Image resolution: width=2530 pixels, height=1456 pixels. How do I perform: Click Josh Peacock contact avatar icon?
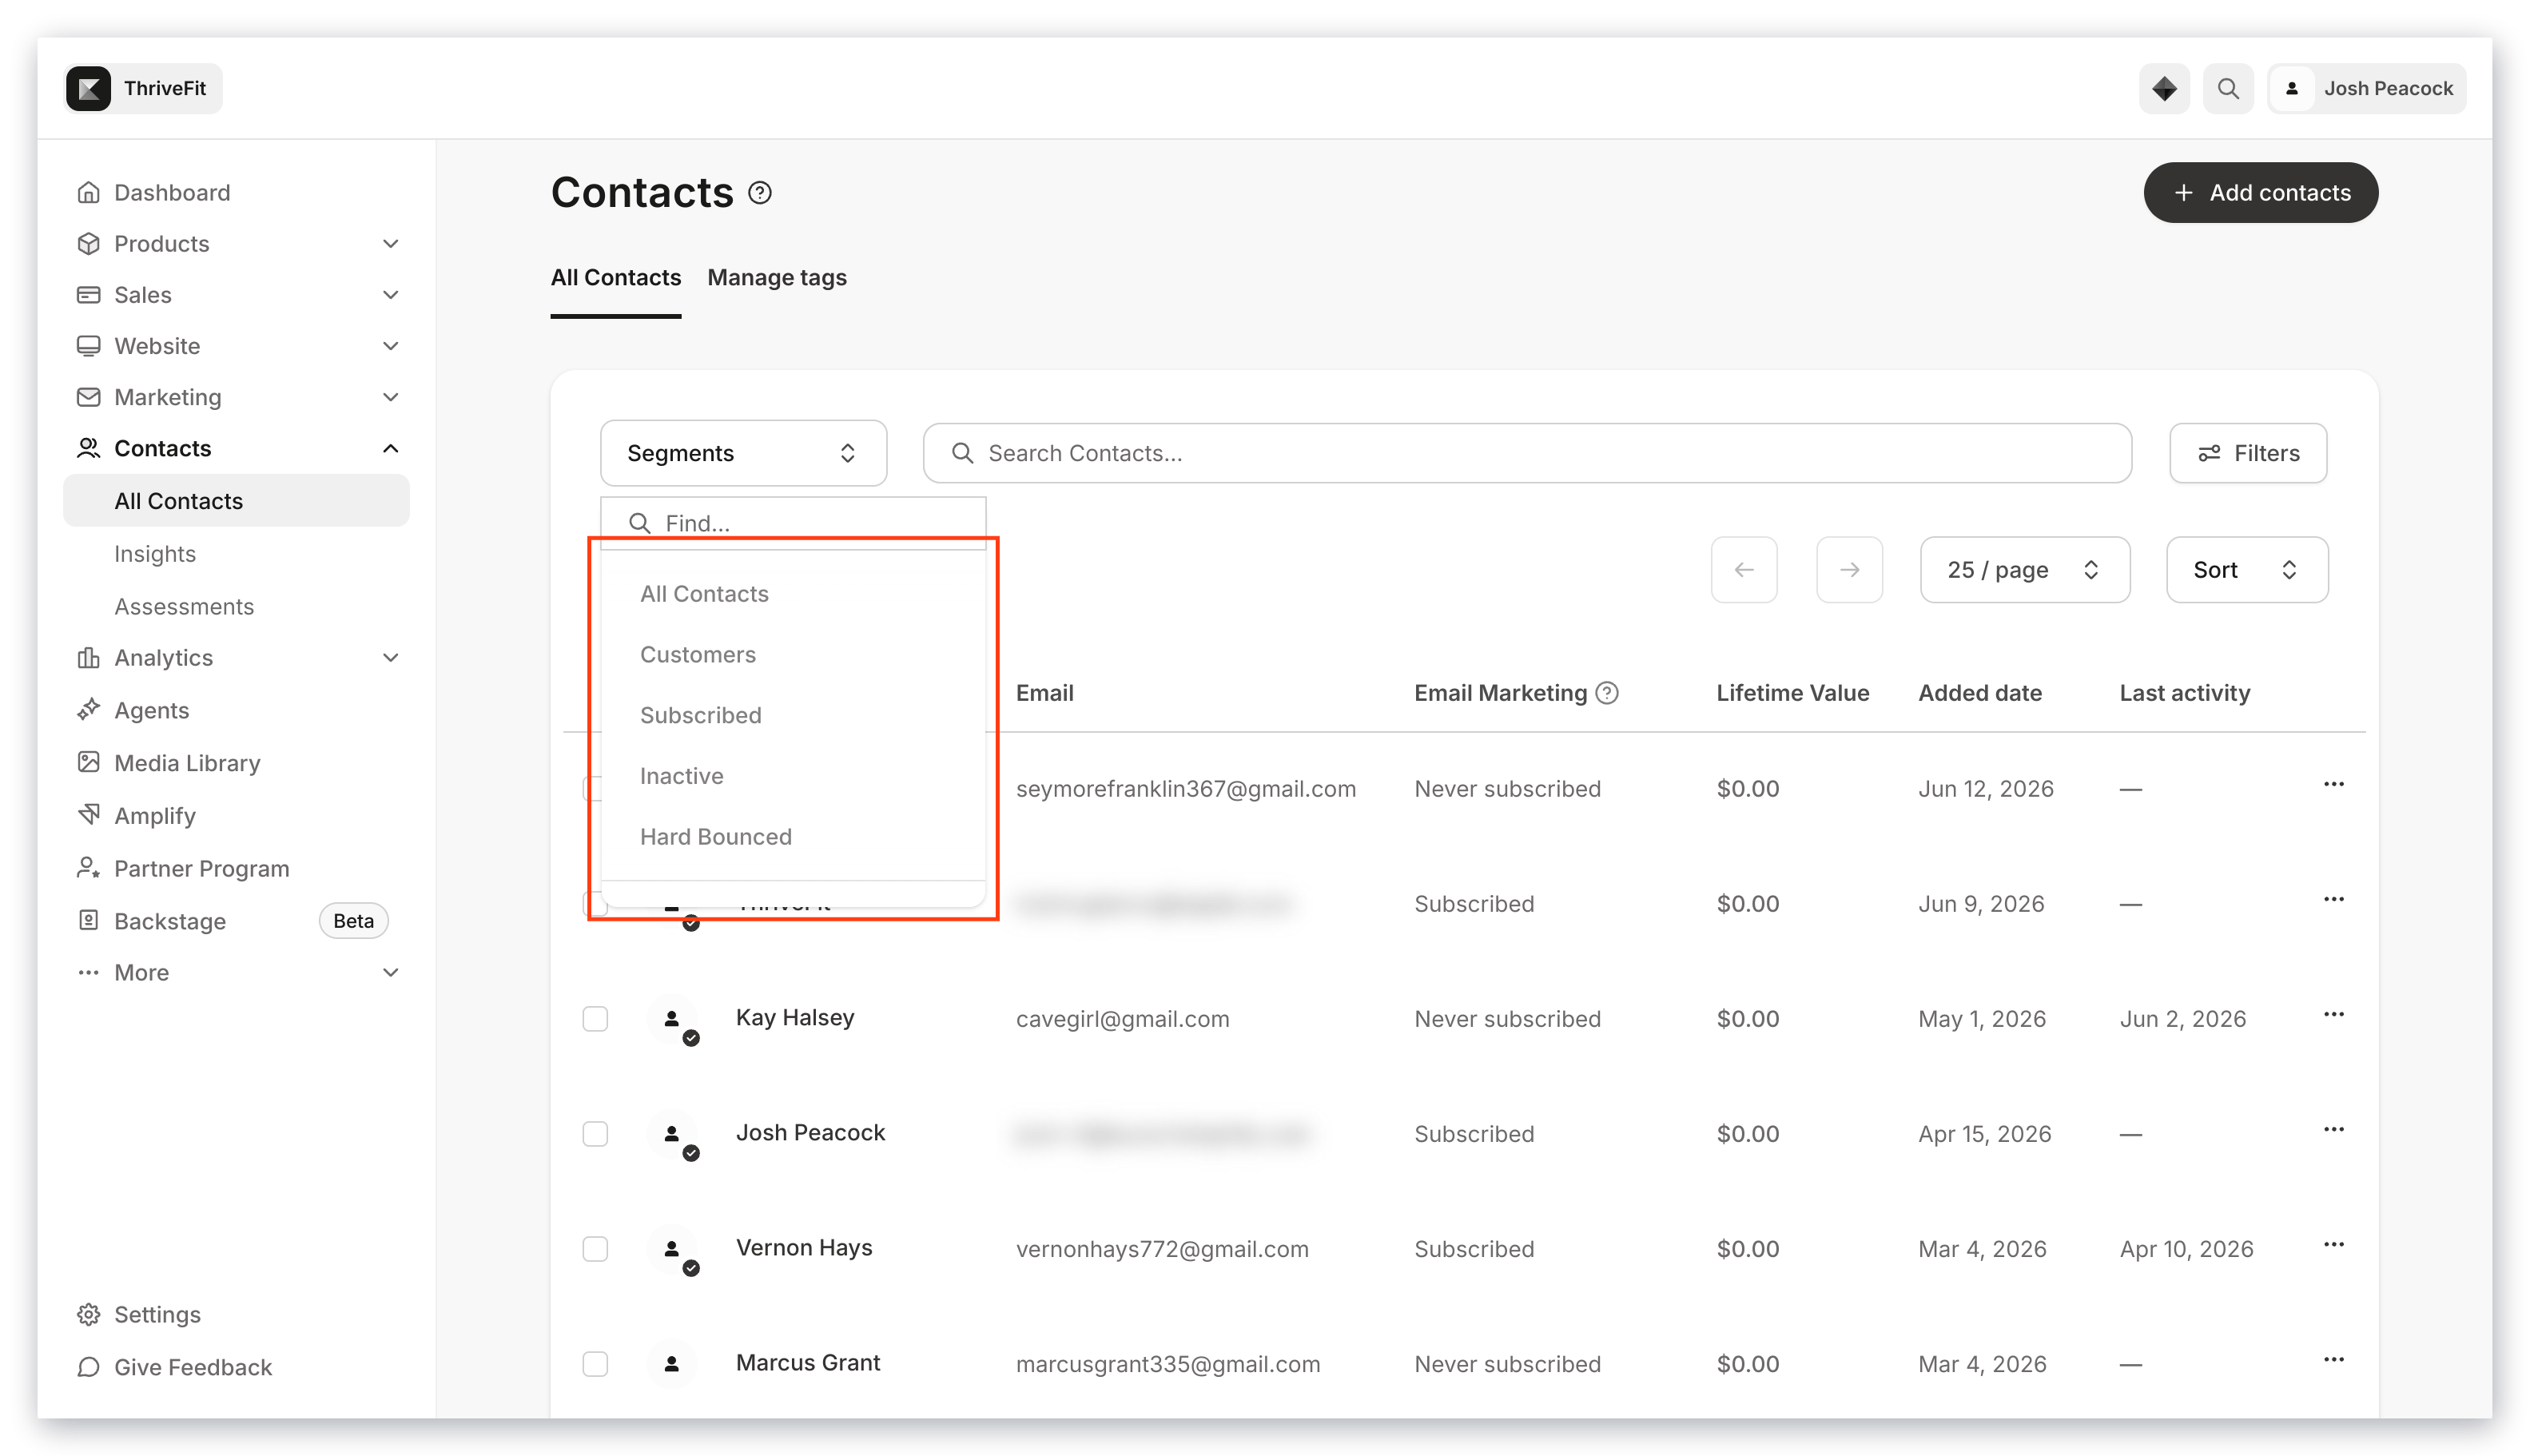(672, 1134)
